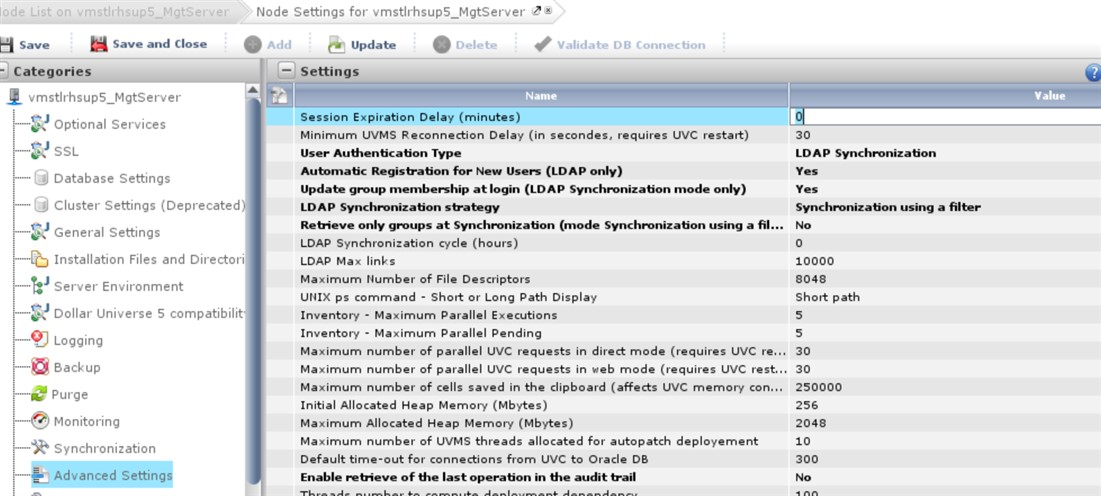Click the green Purge icon

(39, 394)
